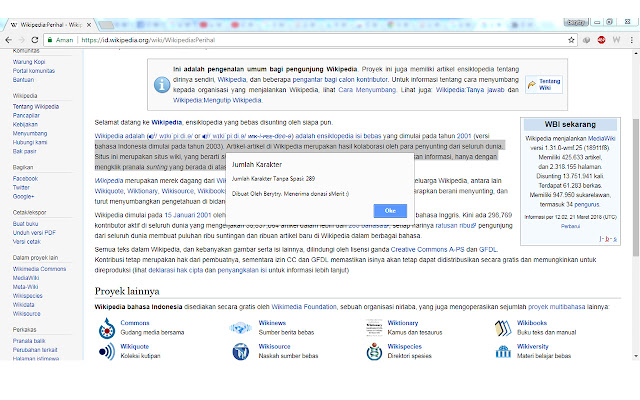Screen dimensions: 640x400
Task: Click 15 Januari 2001 date link
Action: coord(188,215)
